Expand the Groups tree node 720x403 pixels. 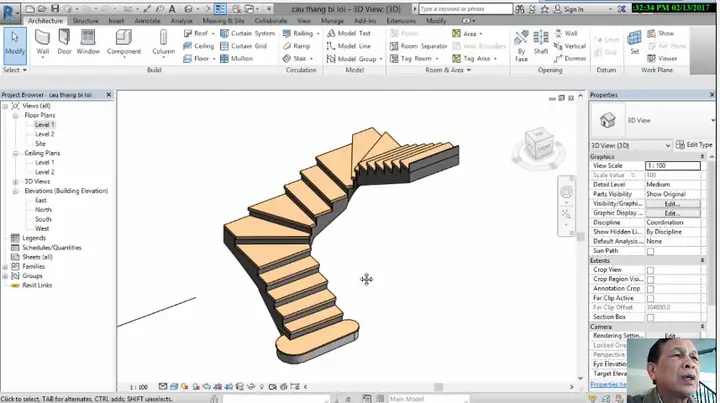(x=5, y=276)
